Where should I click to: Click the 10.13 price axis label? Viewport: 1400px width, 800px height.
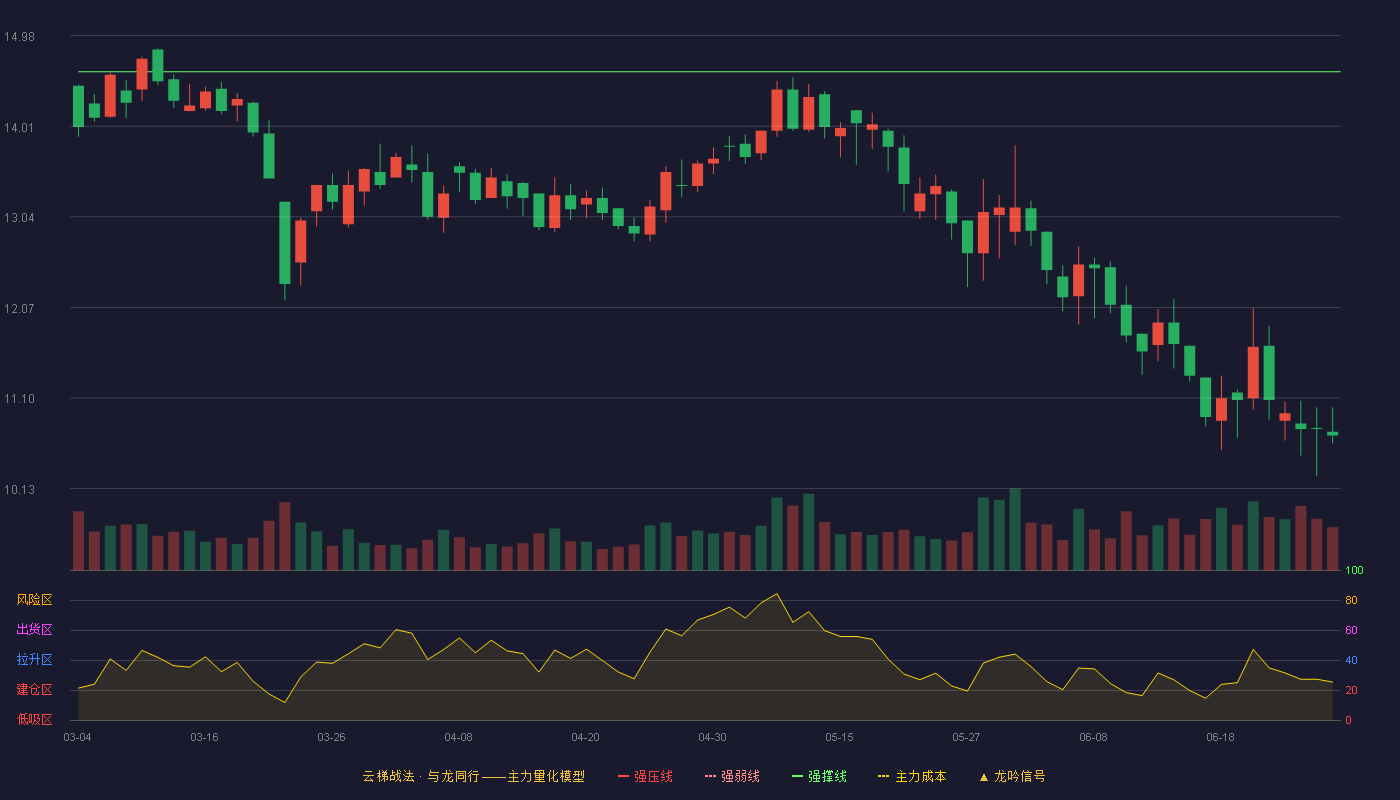click(19, 489)
